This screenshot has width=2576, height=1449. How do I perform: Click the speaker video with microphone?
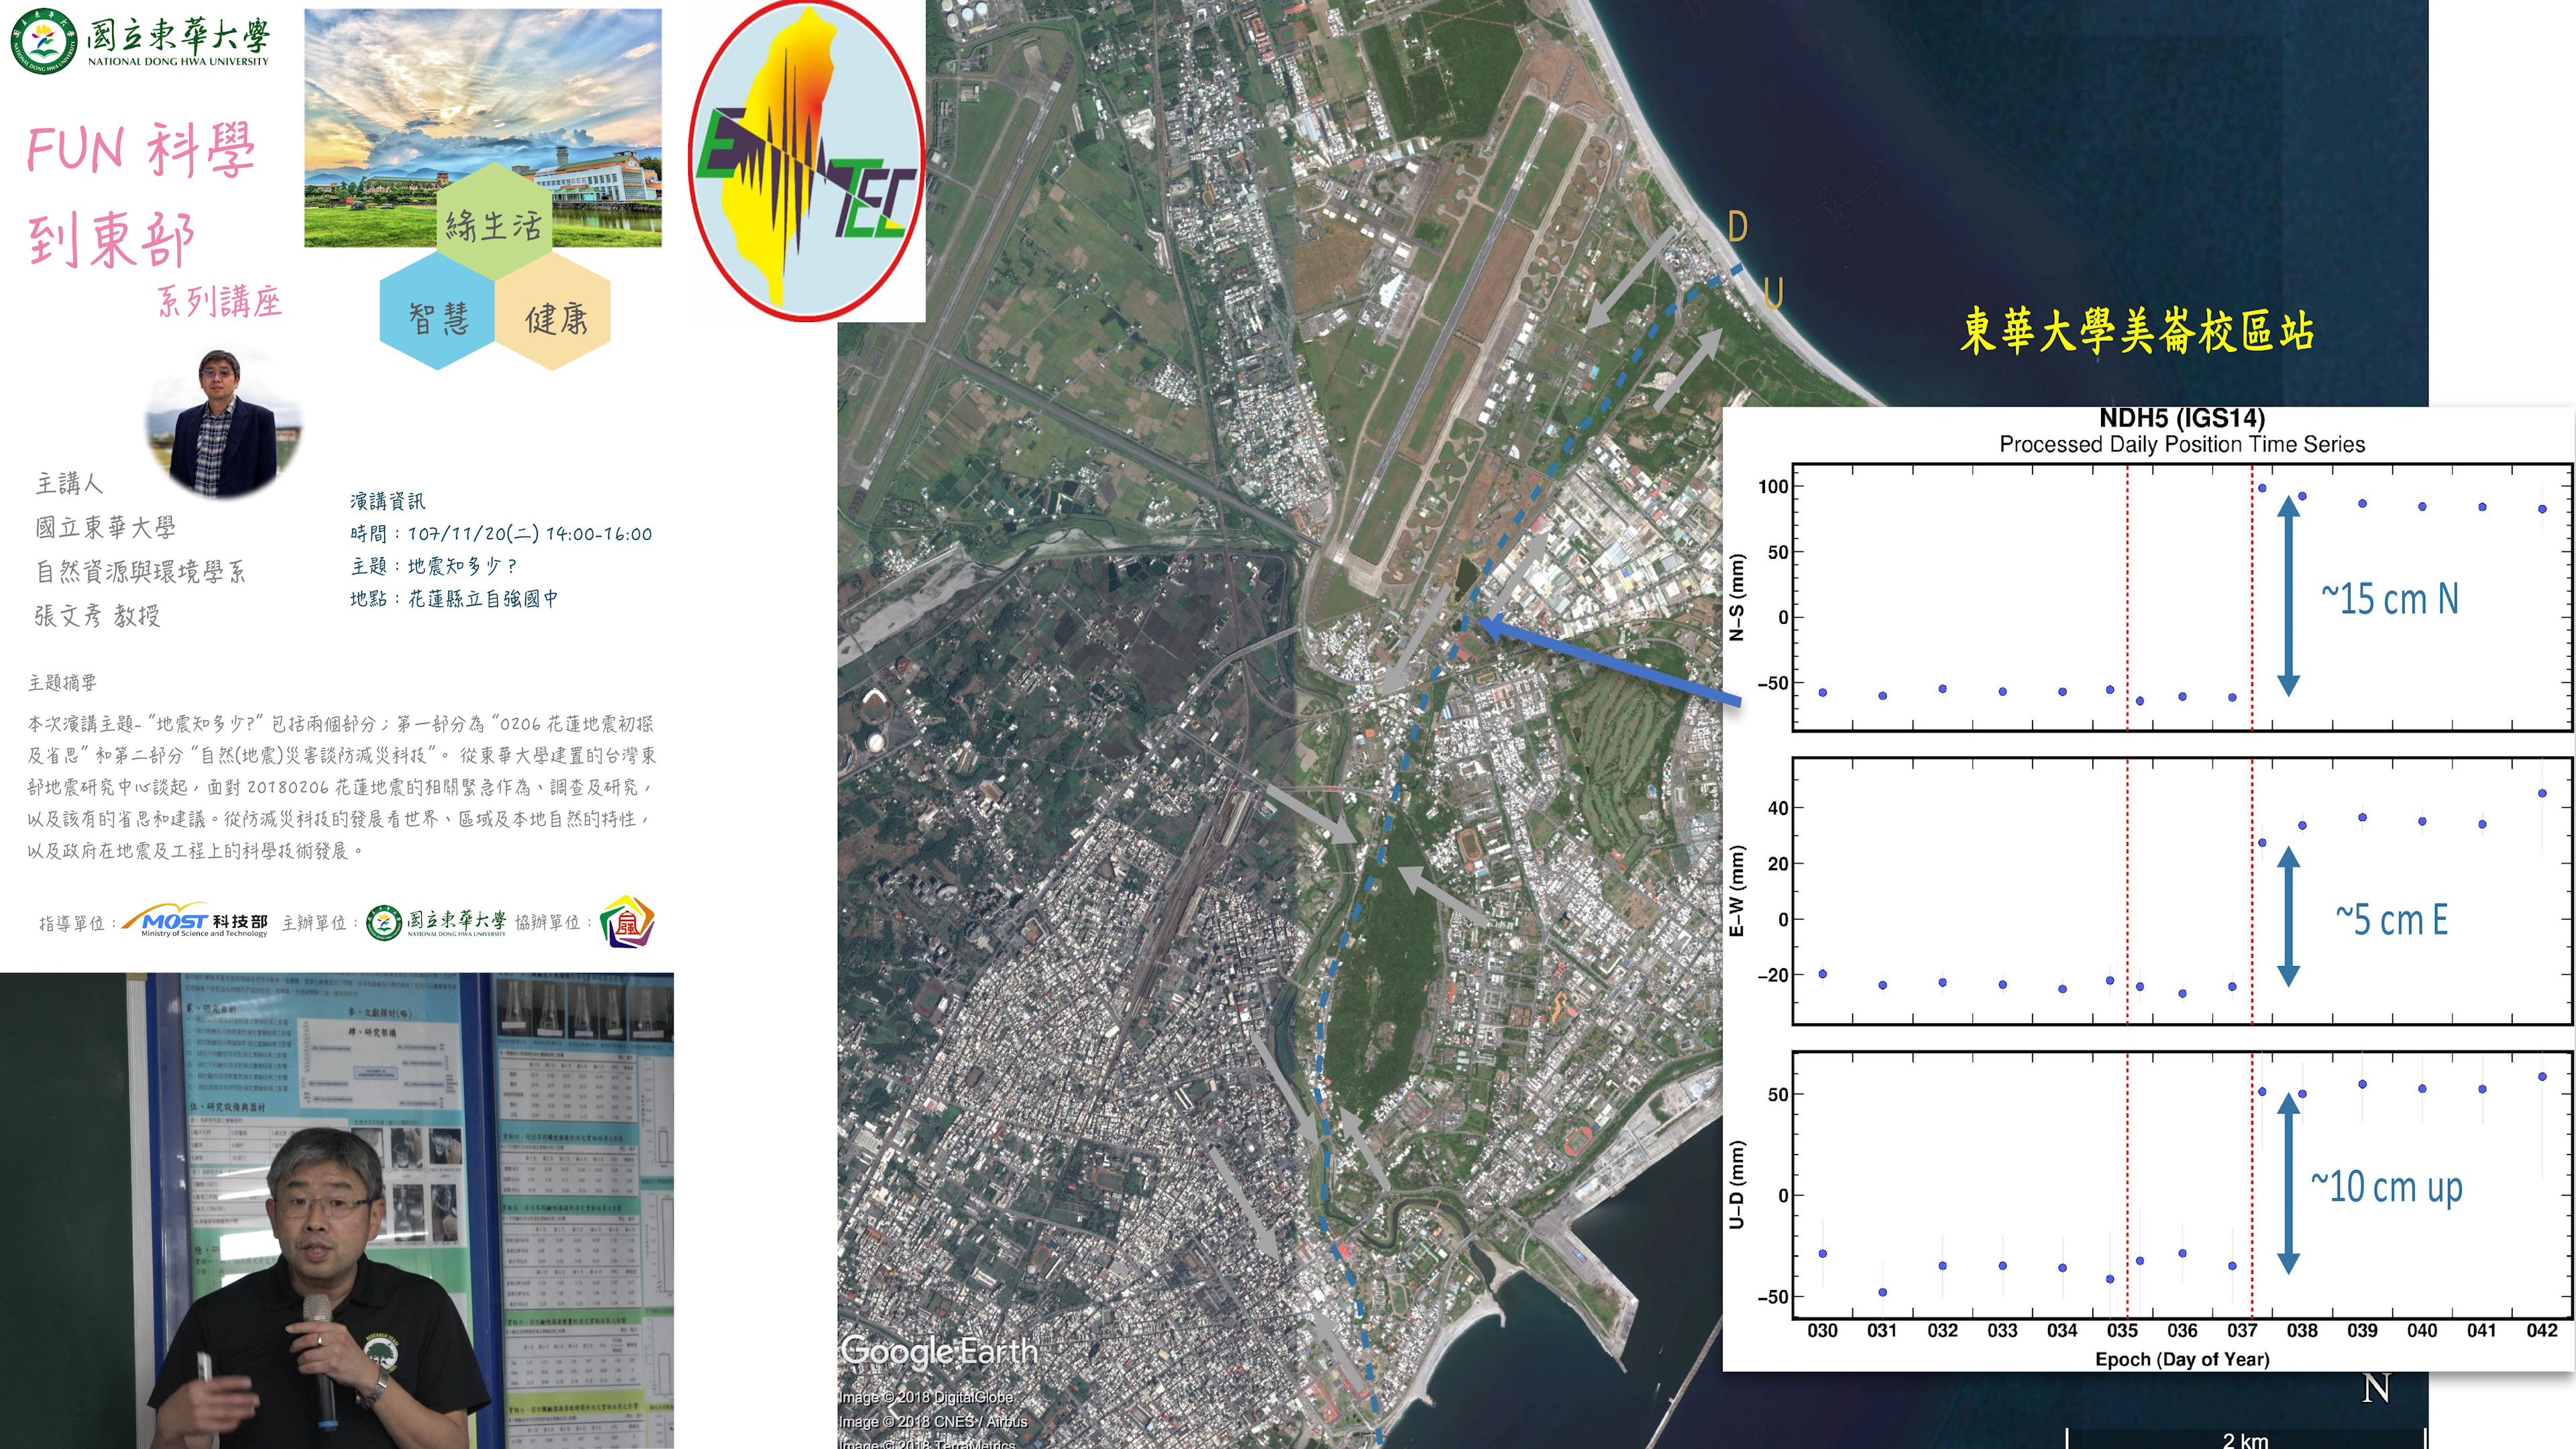(336, 1210)
